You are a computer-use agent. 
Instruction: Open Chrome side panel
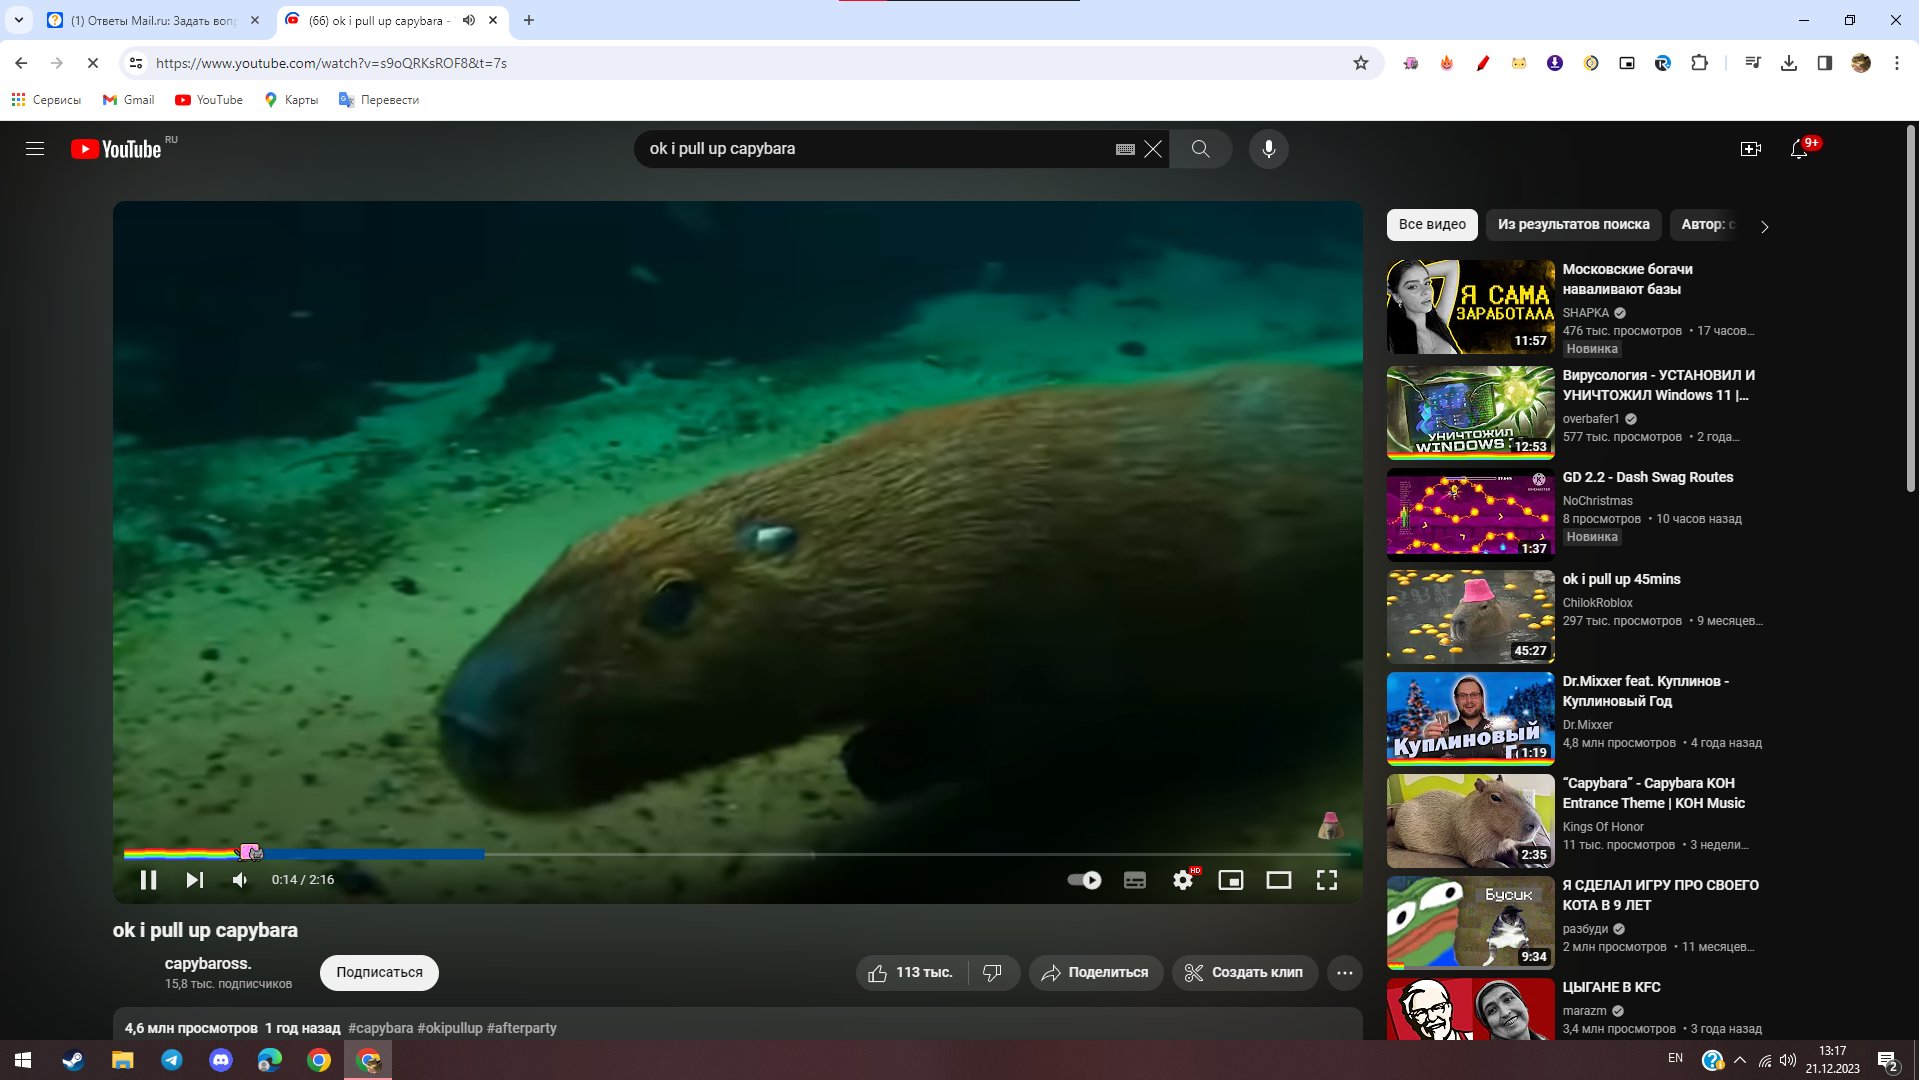pos(1825,63)
